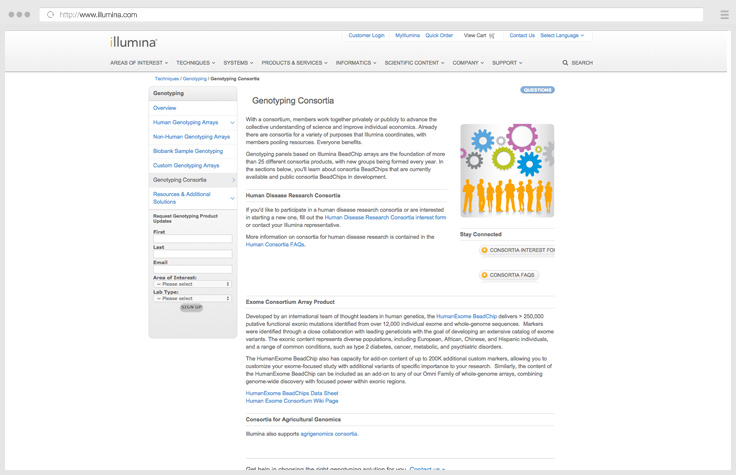The width and height of the screenshot is (736, 475).
Task: Expand Resources & Additional Solutions section
Action: pos(232,198)
